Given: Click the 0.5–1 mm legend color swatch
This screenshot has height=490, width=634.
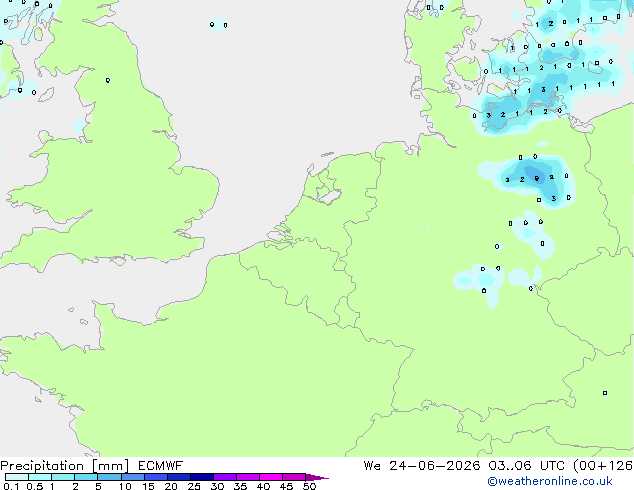Looking at the screenshot, I should [x=40, y=477].
